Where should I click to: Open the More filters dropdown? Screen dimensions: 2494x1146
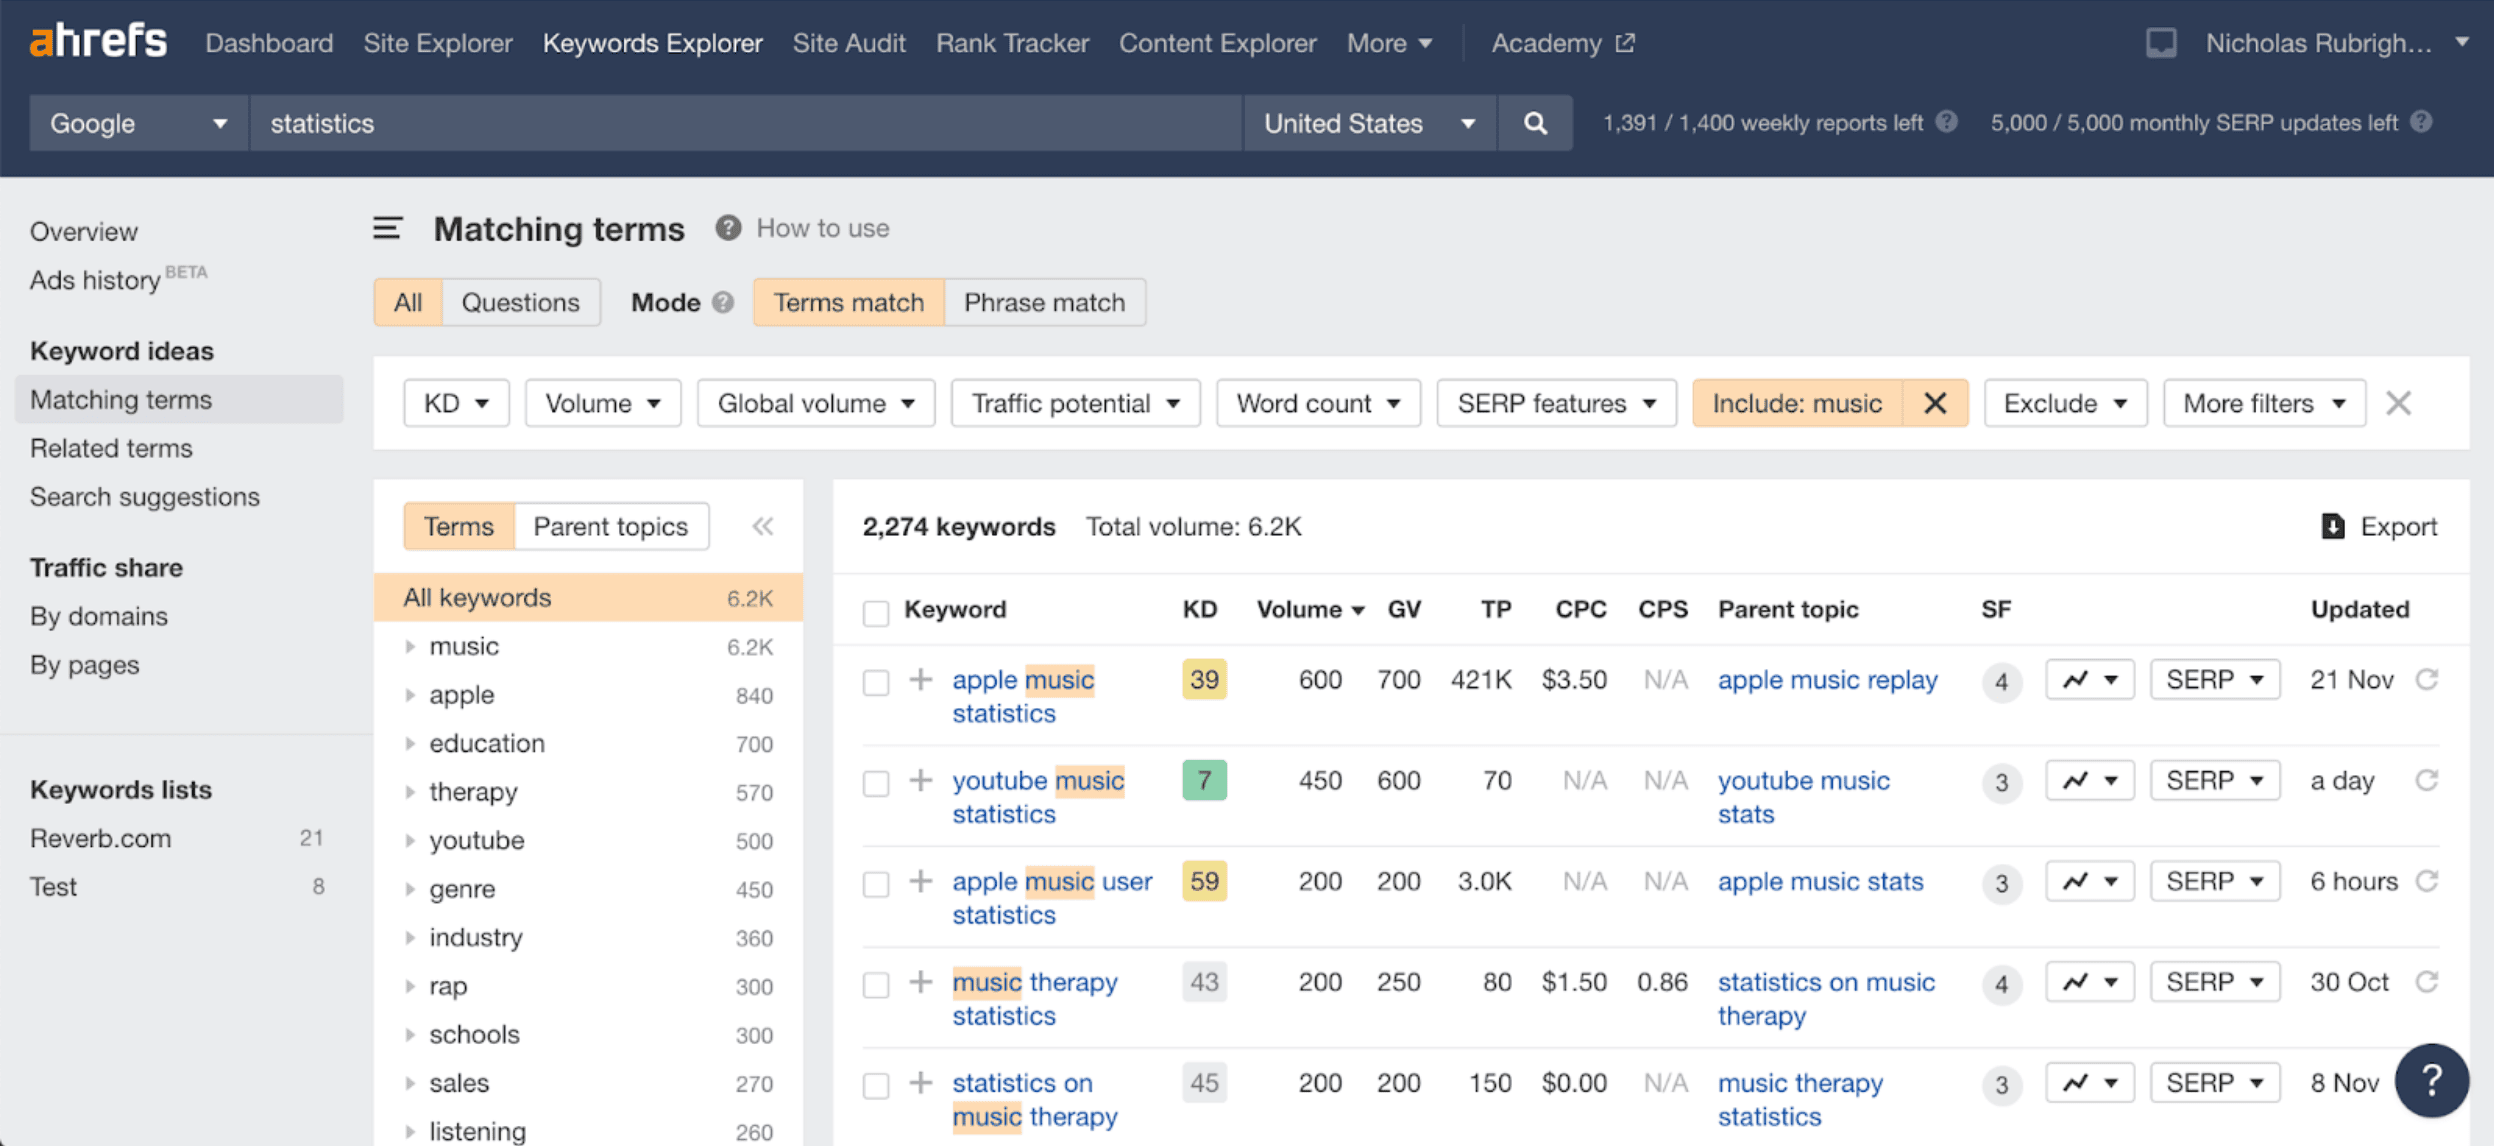click(2264, 403)
